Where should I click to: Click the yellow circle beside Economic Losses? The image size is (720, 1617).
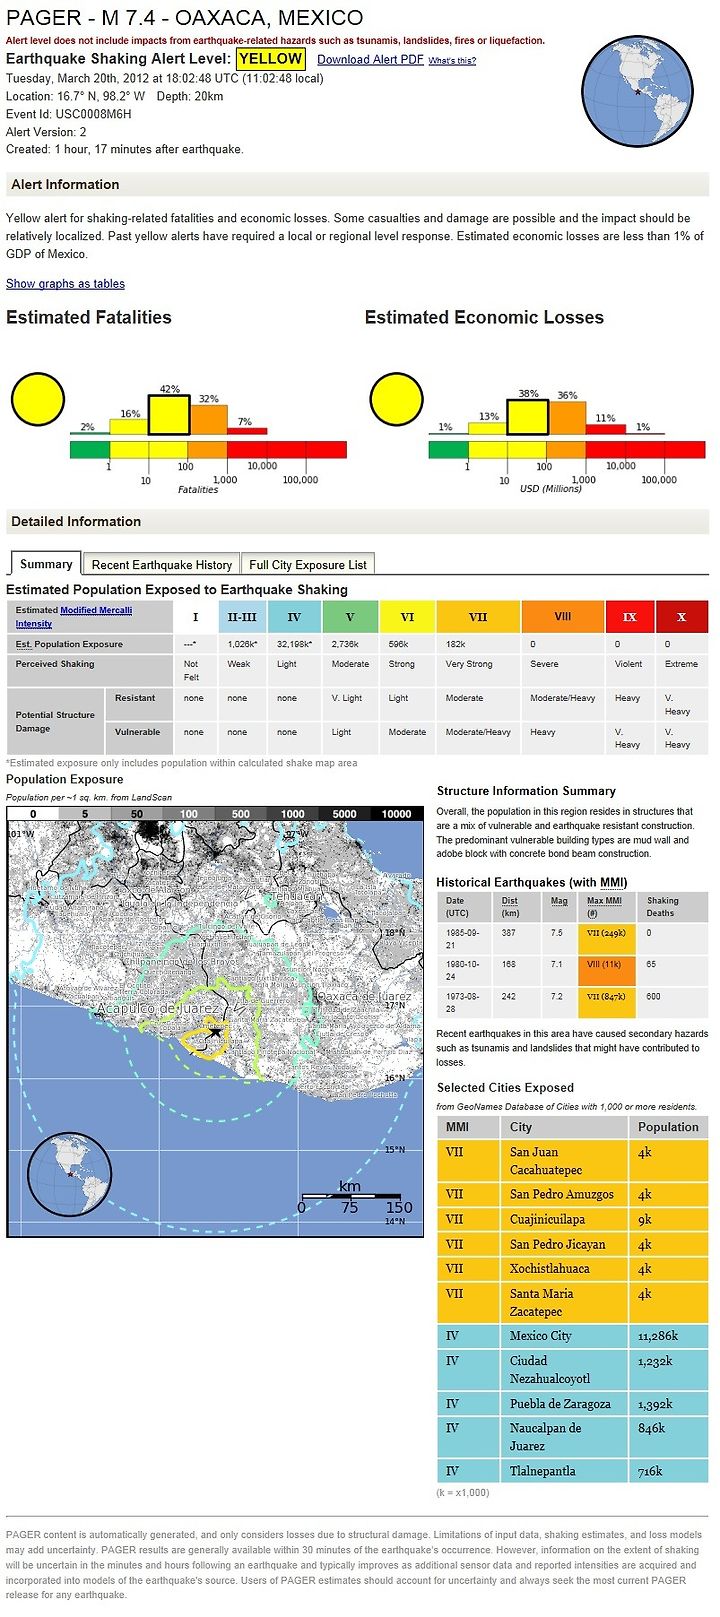pos(397,399)
